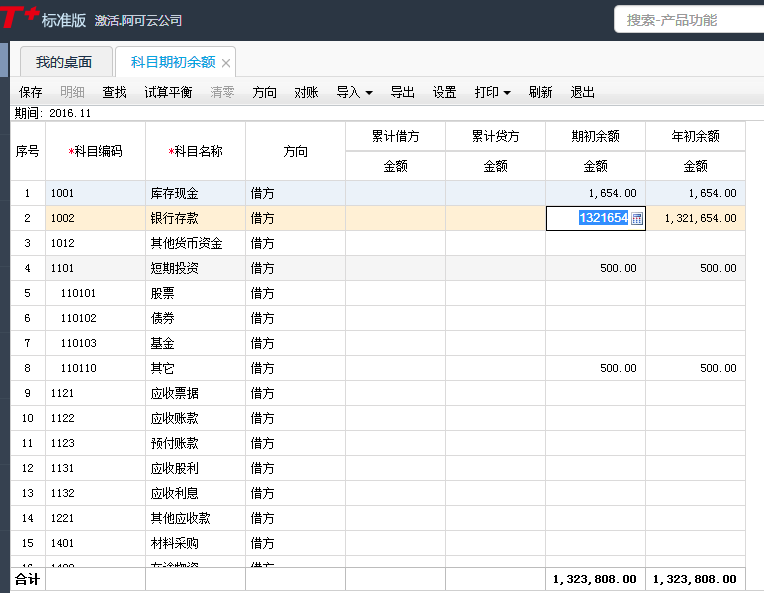Click the 刷新 button
Screen dimensions: 764x593
pos(540,92)
